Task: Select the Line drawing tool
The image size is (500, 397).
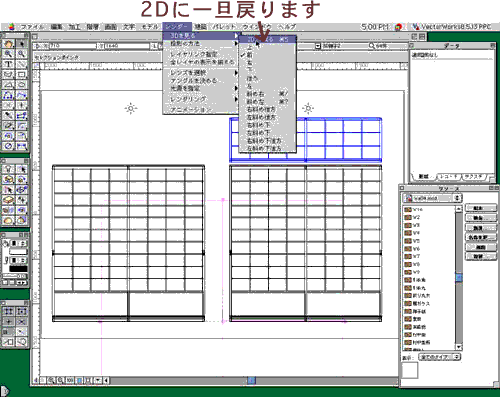Action: pyautogui.click(x=22, y=64)
